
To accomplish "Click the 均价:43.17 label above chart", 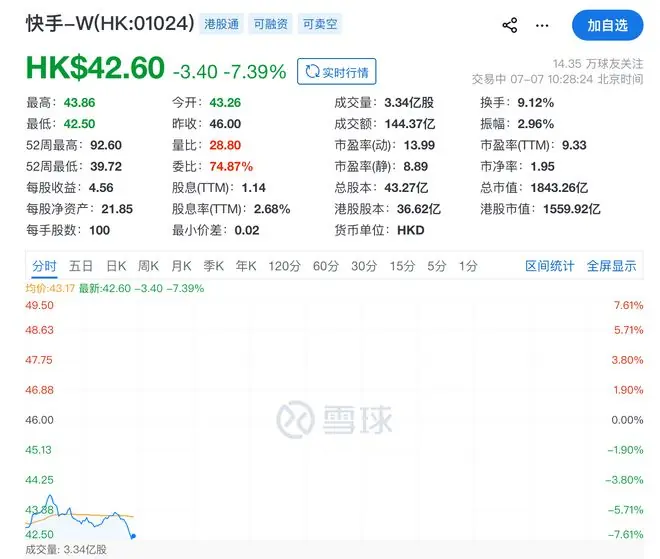I will pyautogui.click(x=50, y=288).
